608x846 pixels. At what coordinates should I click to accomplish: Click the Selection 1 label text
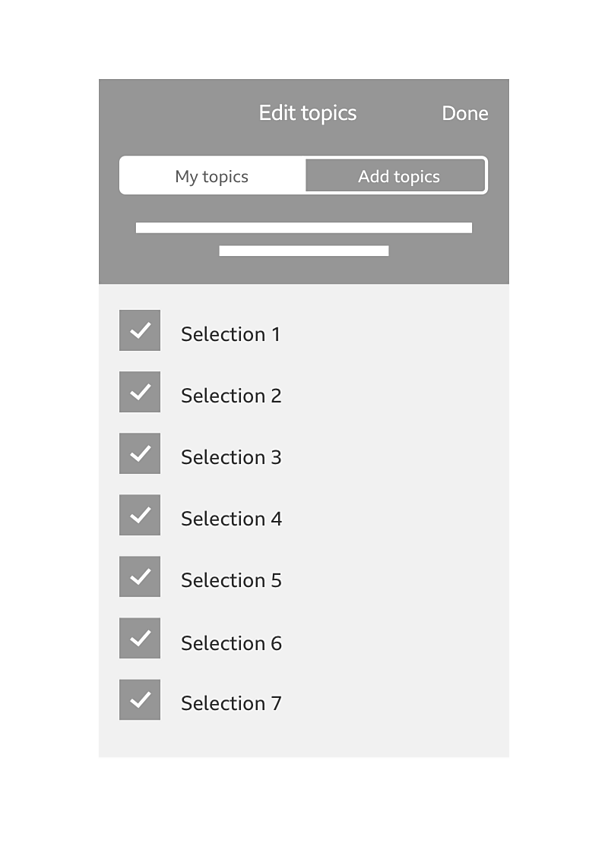tap(230, 334)
